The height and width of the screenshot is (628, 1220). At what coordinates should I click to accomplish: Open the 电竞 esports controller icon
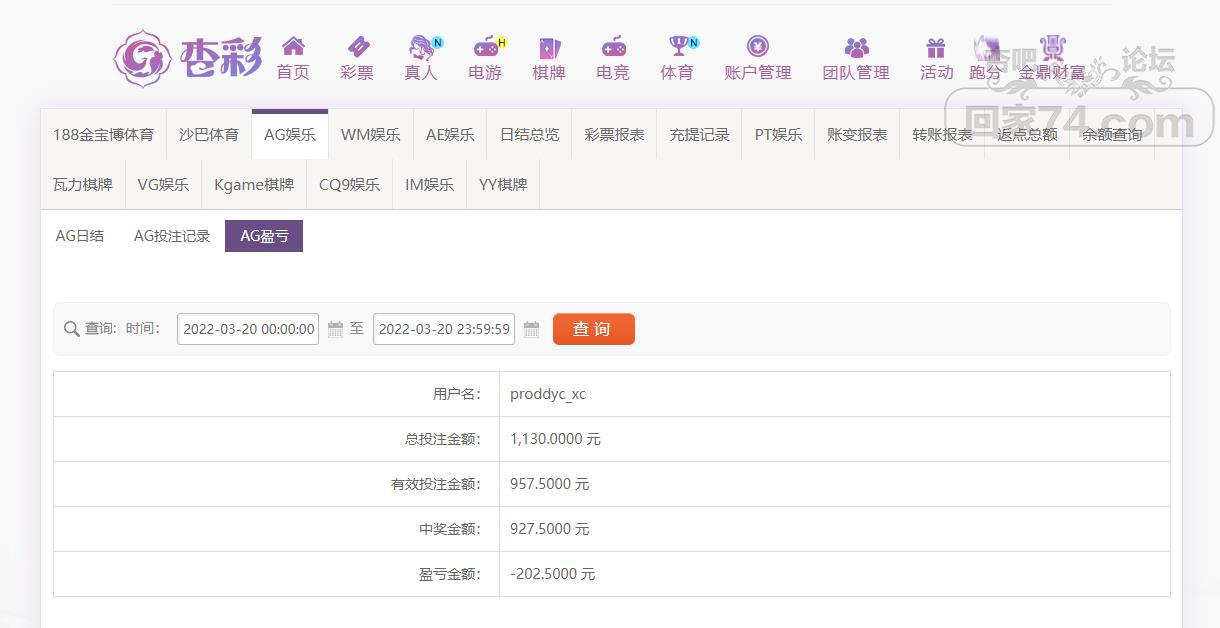click(613, 46)
